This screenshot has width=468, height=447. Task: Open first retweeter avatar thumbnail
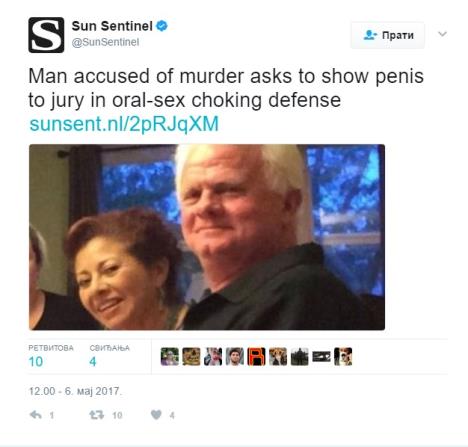pyautogui.click(x=170, y=356)
